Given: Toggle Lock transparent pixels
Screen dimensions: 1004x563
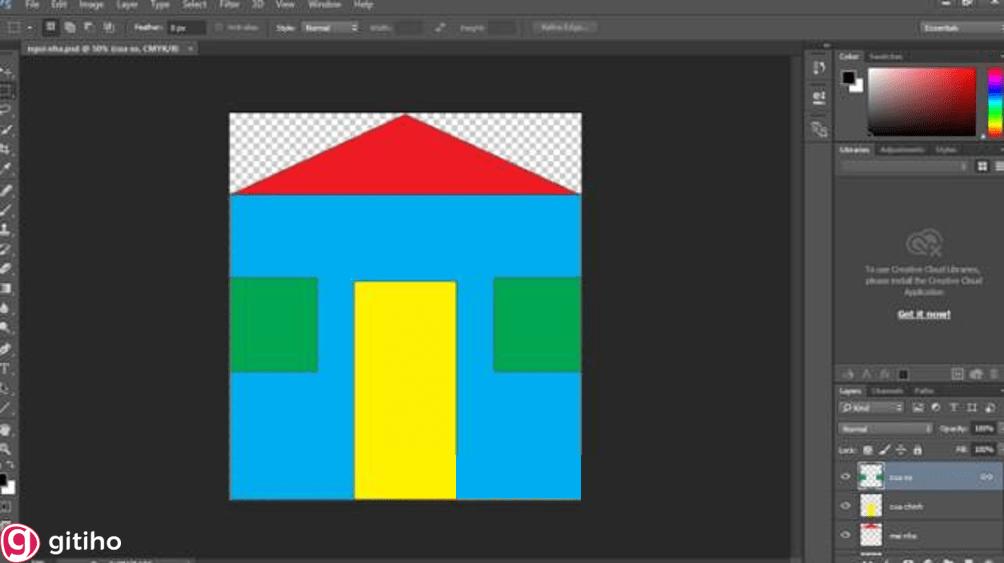Looking at the screenshot, I should tap(868, 450).
